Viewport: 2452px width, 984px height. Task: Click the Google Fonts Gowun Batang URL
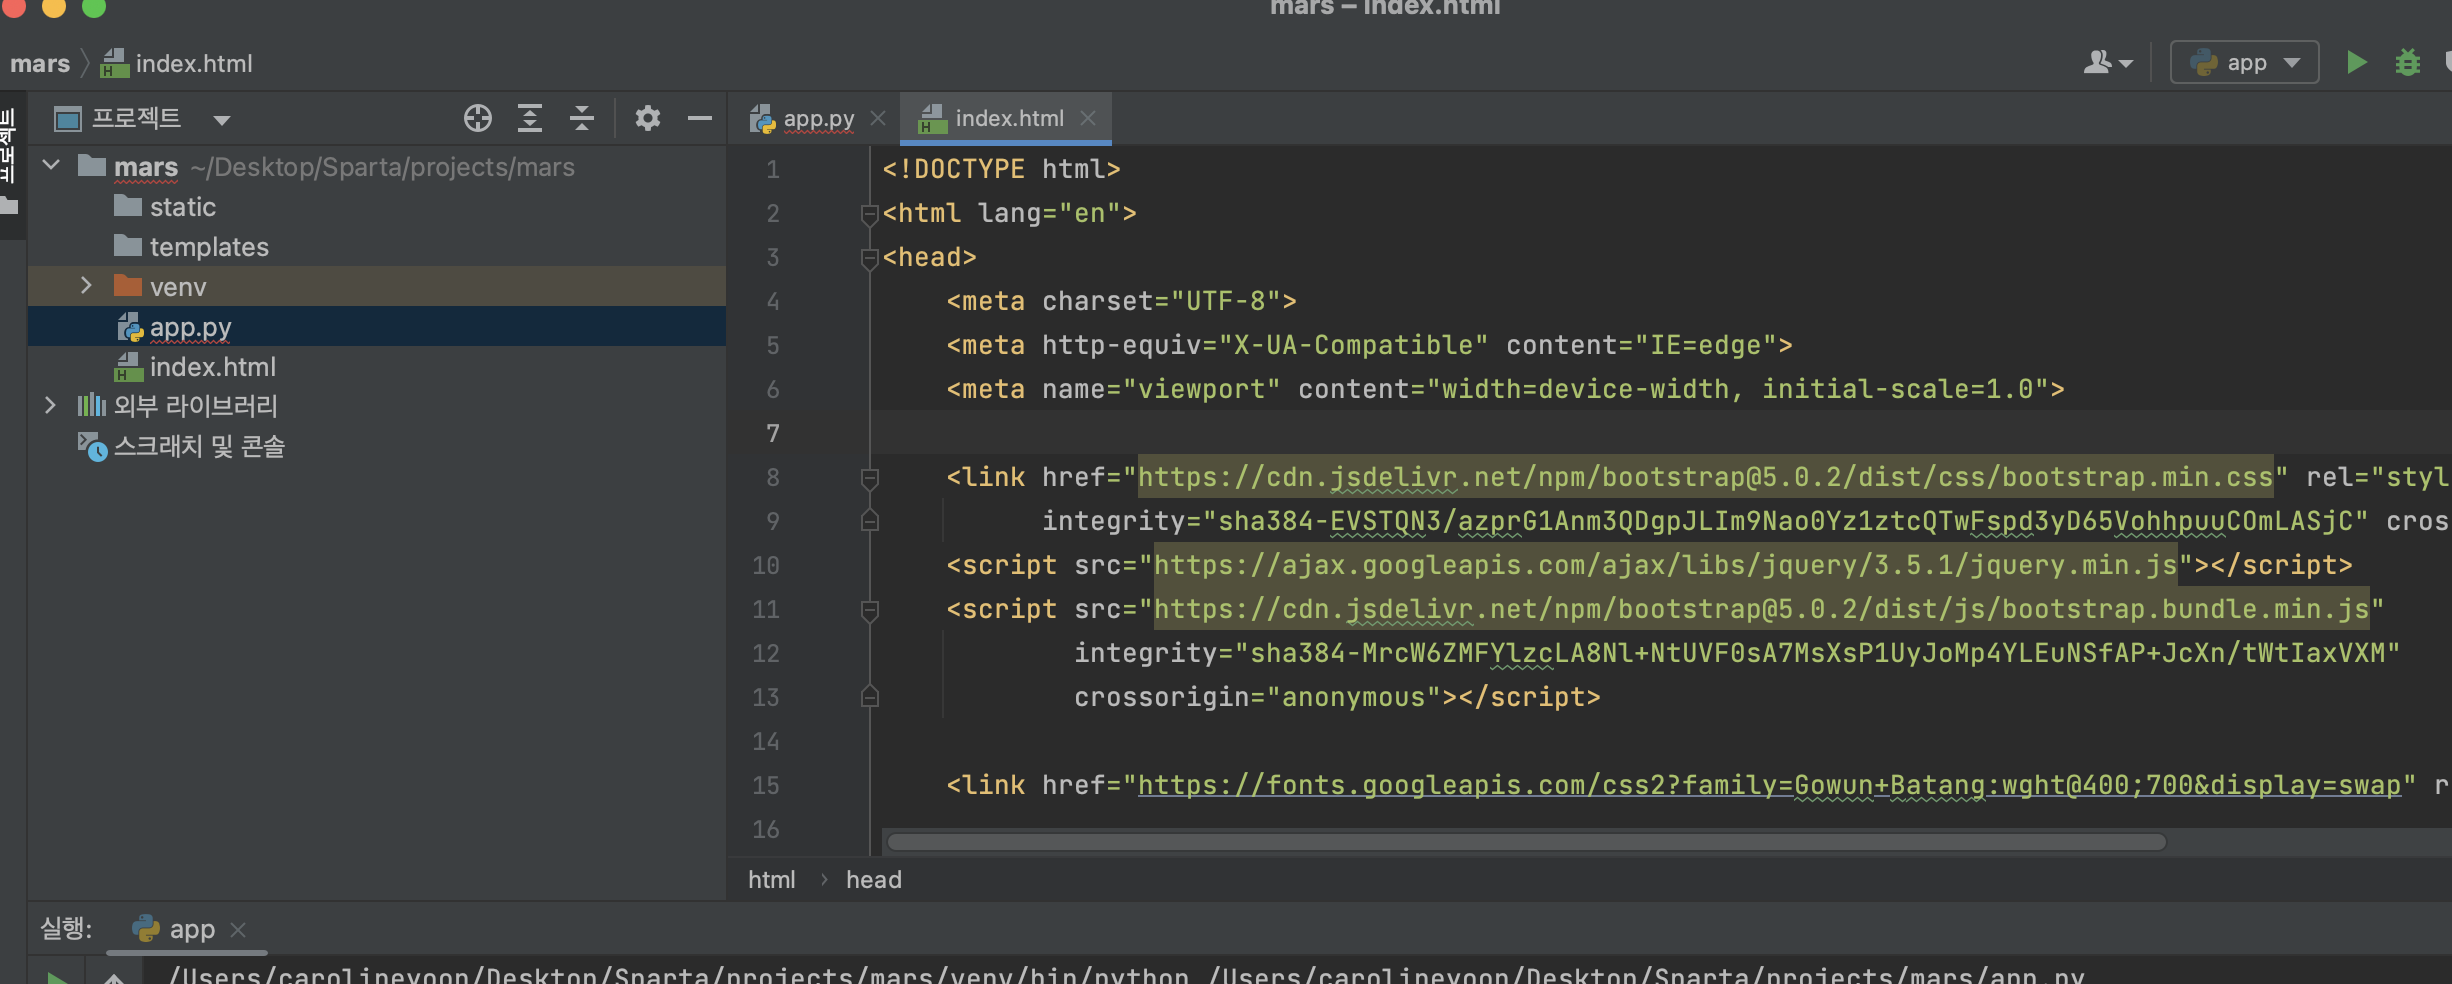1769,785
